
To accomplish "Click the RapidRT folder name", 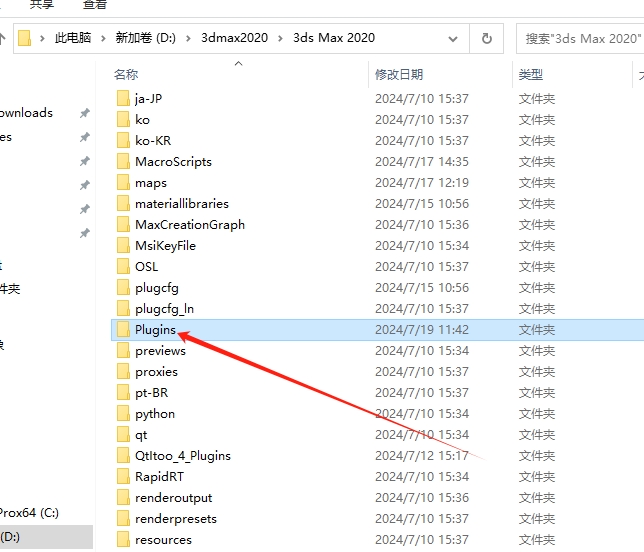I will click(159, 476).
